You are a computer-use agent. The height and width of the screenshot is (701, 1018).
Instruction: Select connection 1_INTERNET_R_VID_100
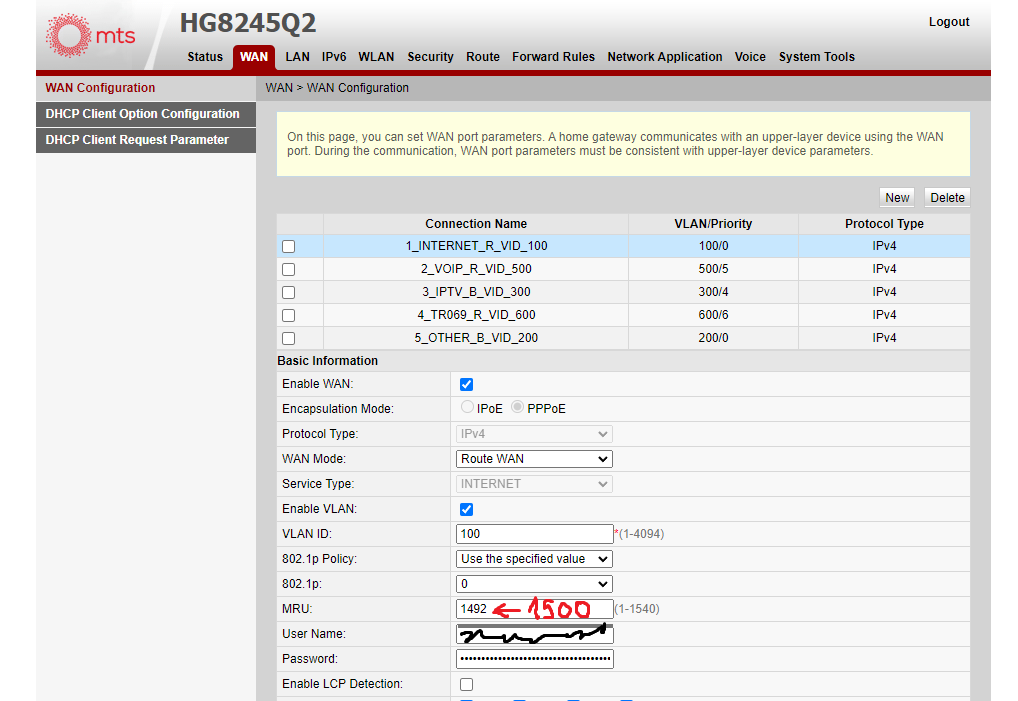tap(477, 246)
